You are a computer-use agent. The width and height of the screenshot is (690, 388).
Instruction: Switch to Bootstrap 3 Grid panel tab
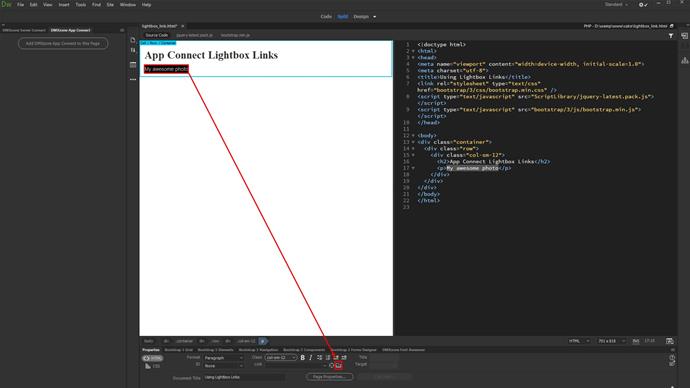[x=179, y=350]
